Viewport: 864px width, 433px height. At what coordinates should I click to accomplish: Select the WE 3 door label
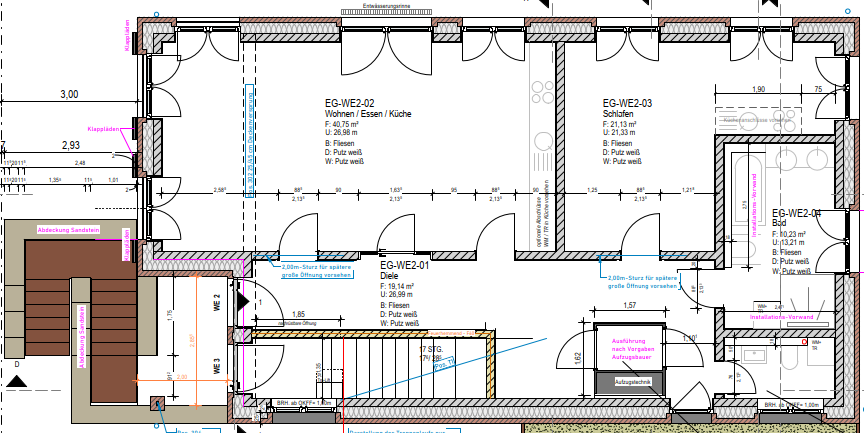point(217,364)
